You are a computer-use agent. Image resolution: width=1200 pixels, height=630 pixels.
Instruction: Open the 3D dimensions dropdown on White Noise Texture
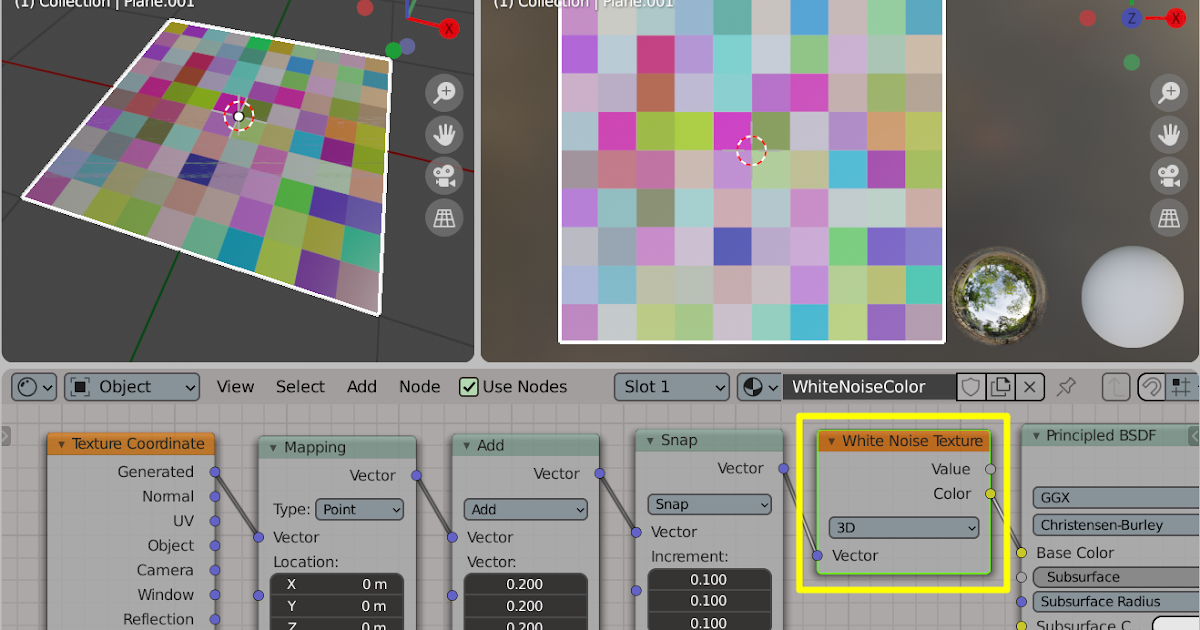(903, 527)
